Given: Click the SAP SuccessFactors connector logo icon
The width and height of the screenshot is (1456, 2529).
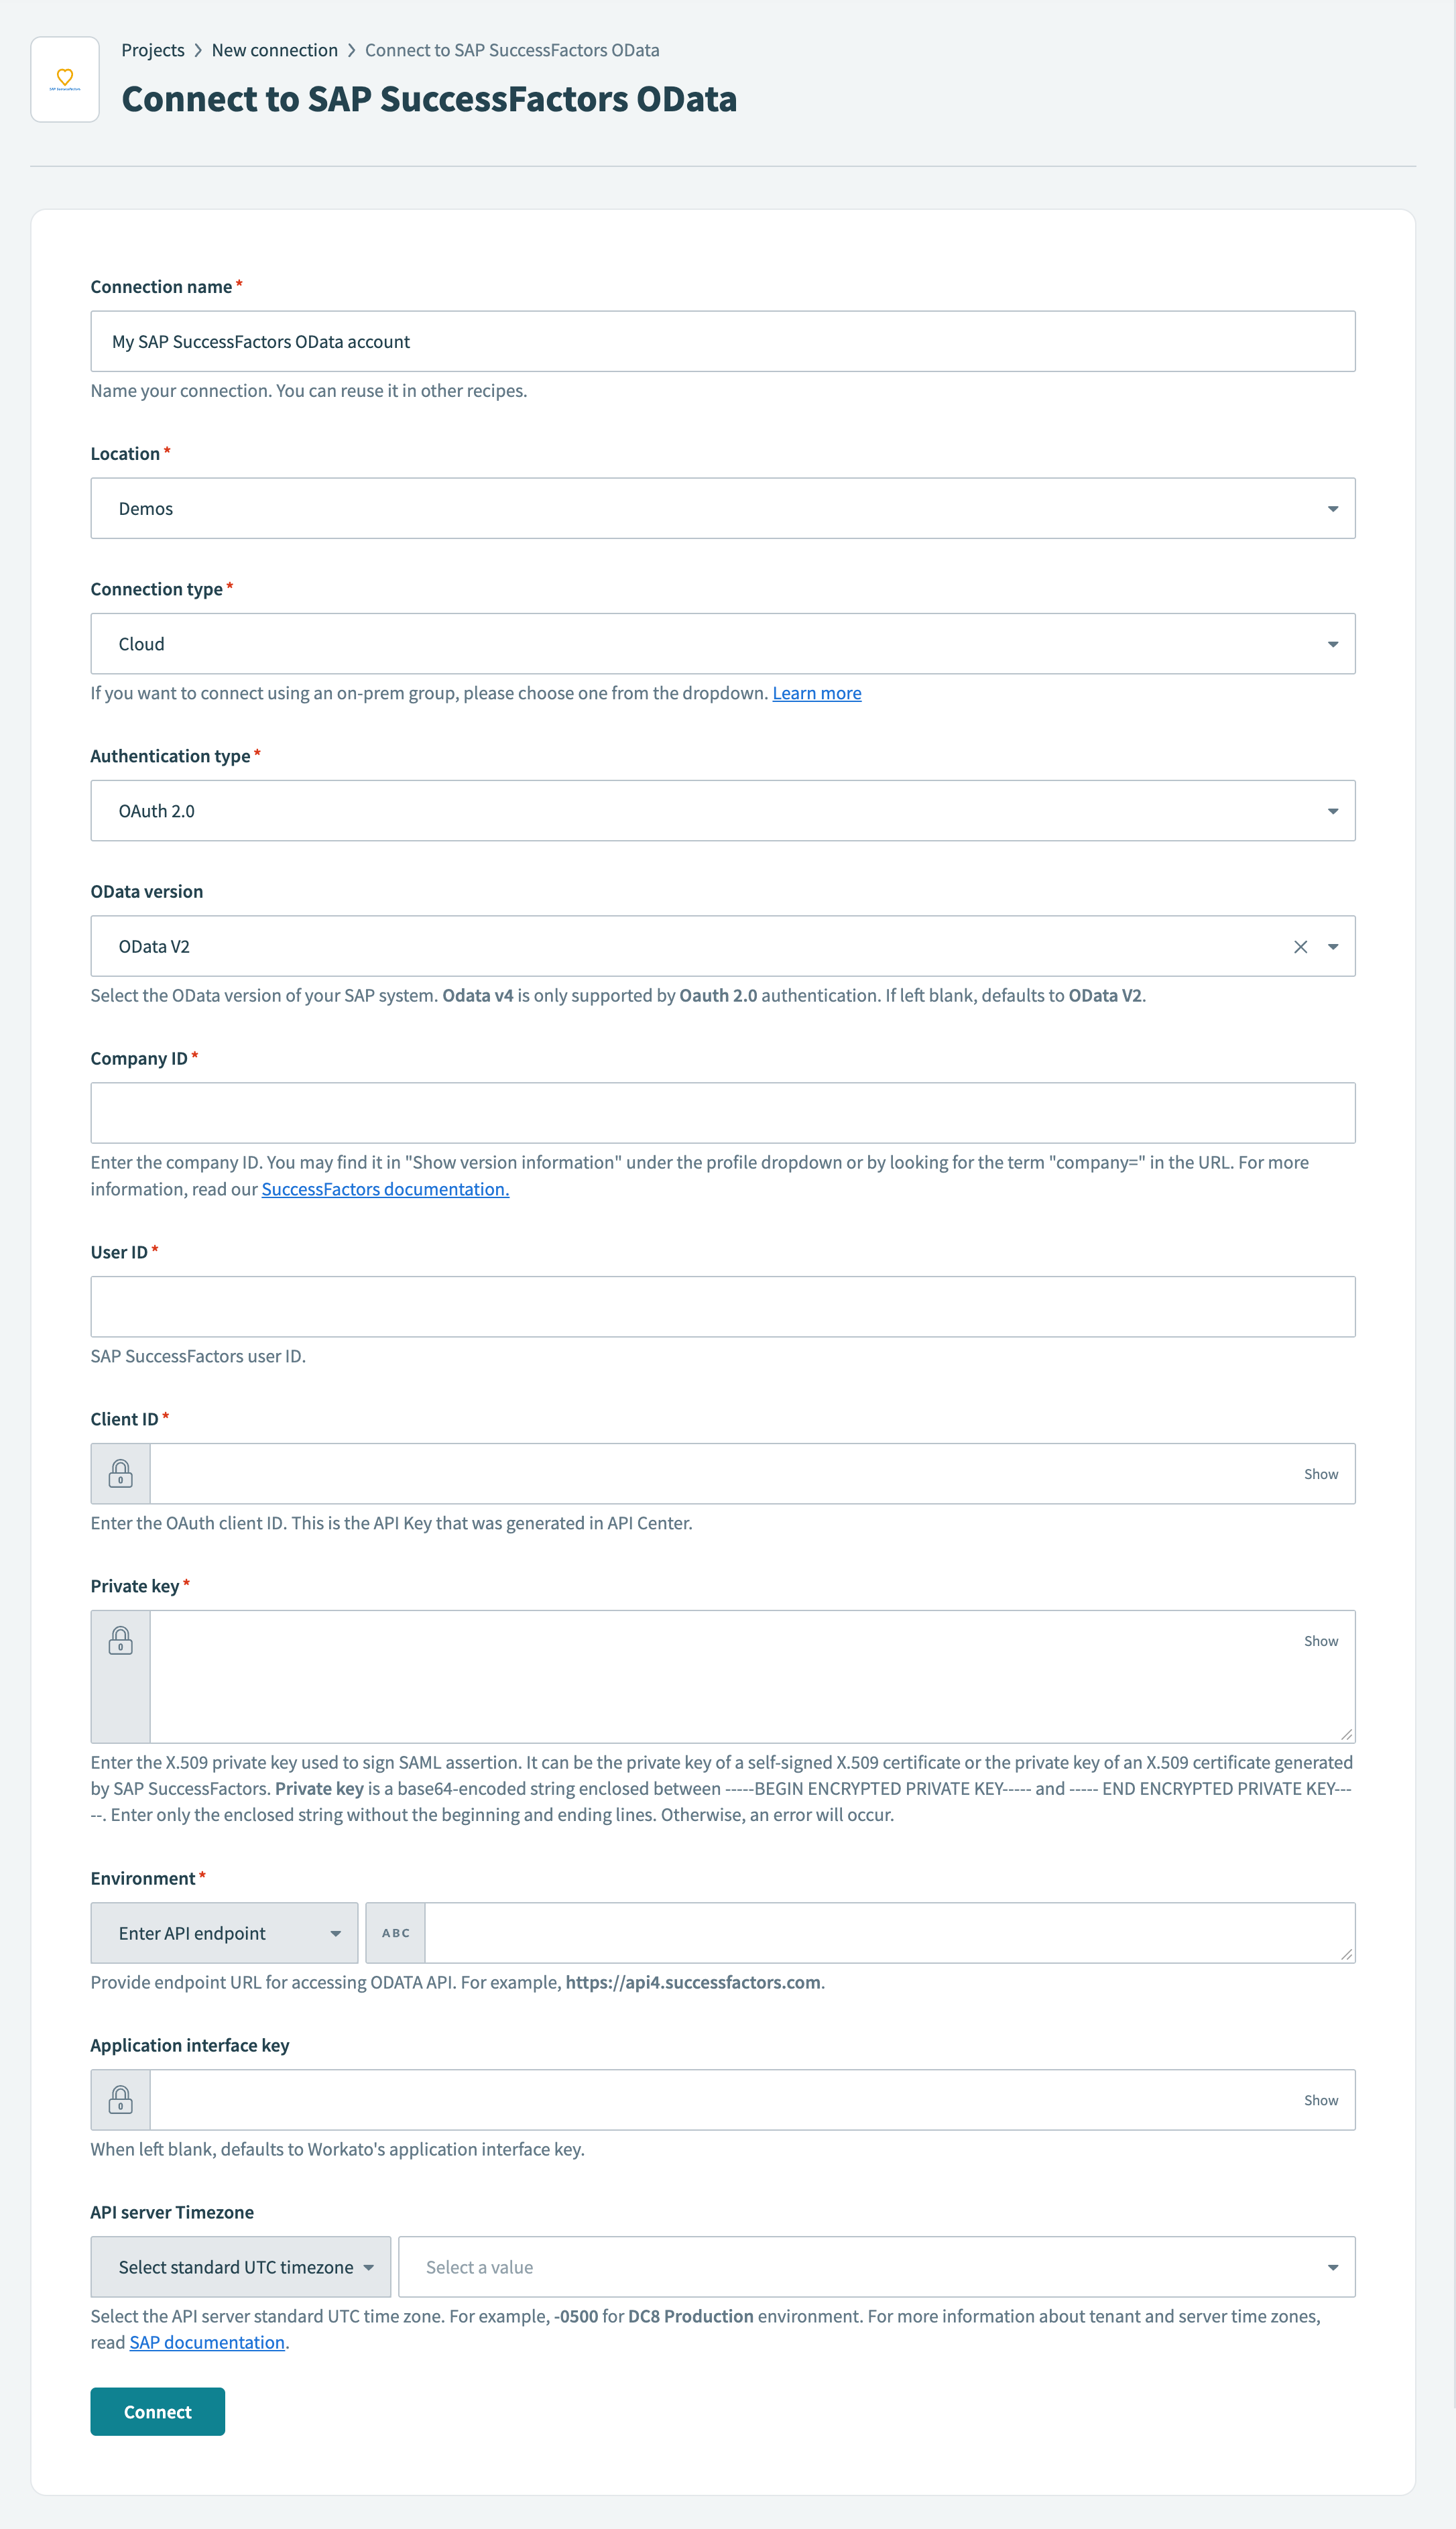Looking at the screenshot, I should 64,78.
